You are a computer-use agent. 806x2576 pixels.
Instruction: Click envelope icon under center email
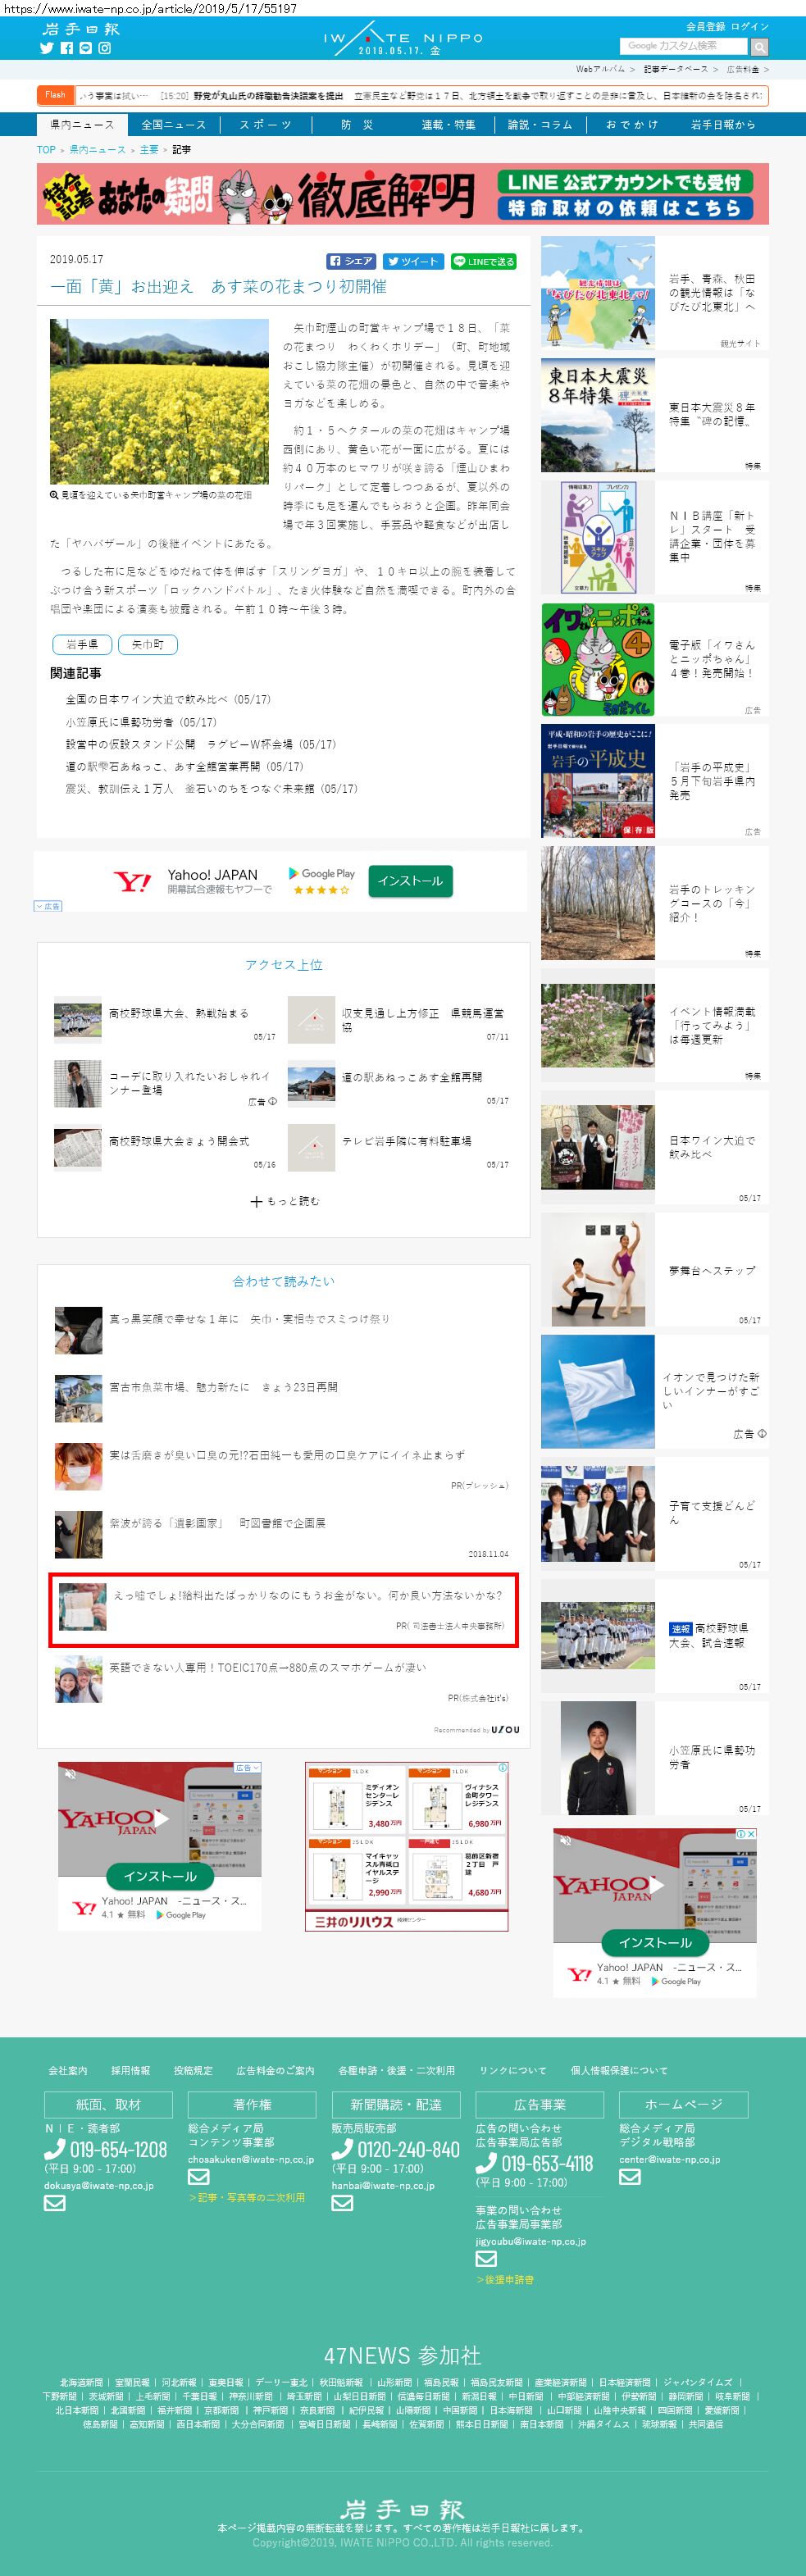click(630, 2176)
